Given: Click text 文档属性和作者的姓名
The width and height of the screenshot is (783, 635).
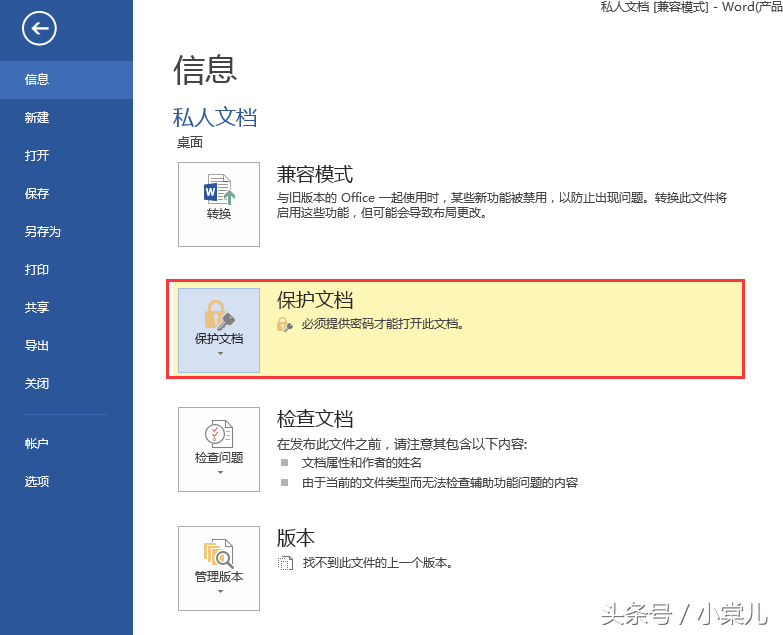Looking at the screenshot, I should 362,463.
